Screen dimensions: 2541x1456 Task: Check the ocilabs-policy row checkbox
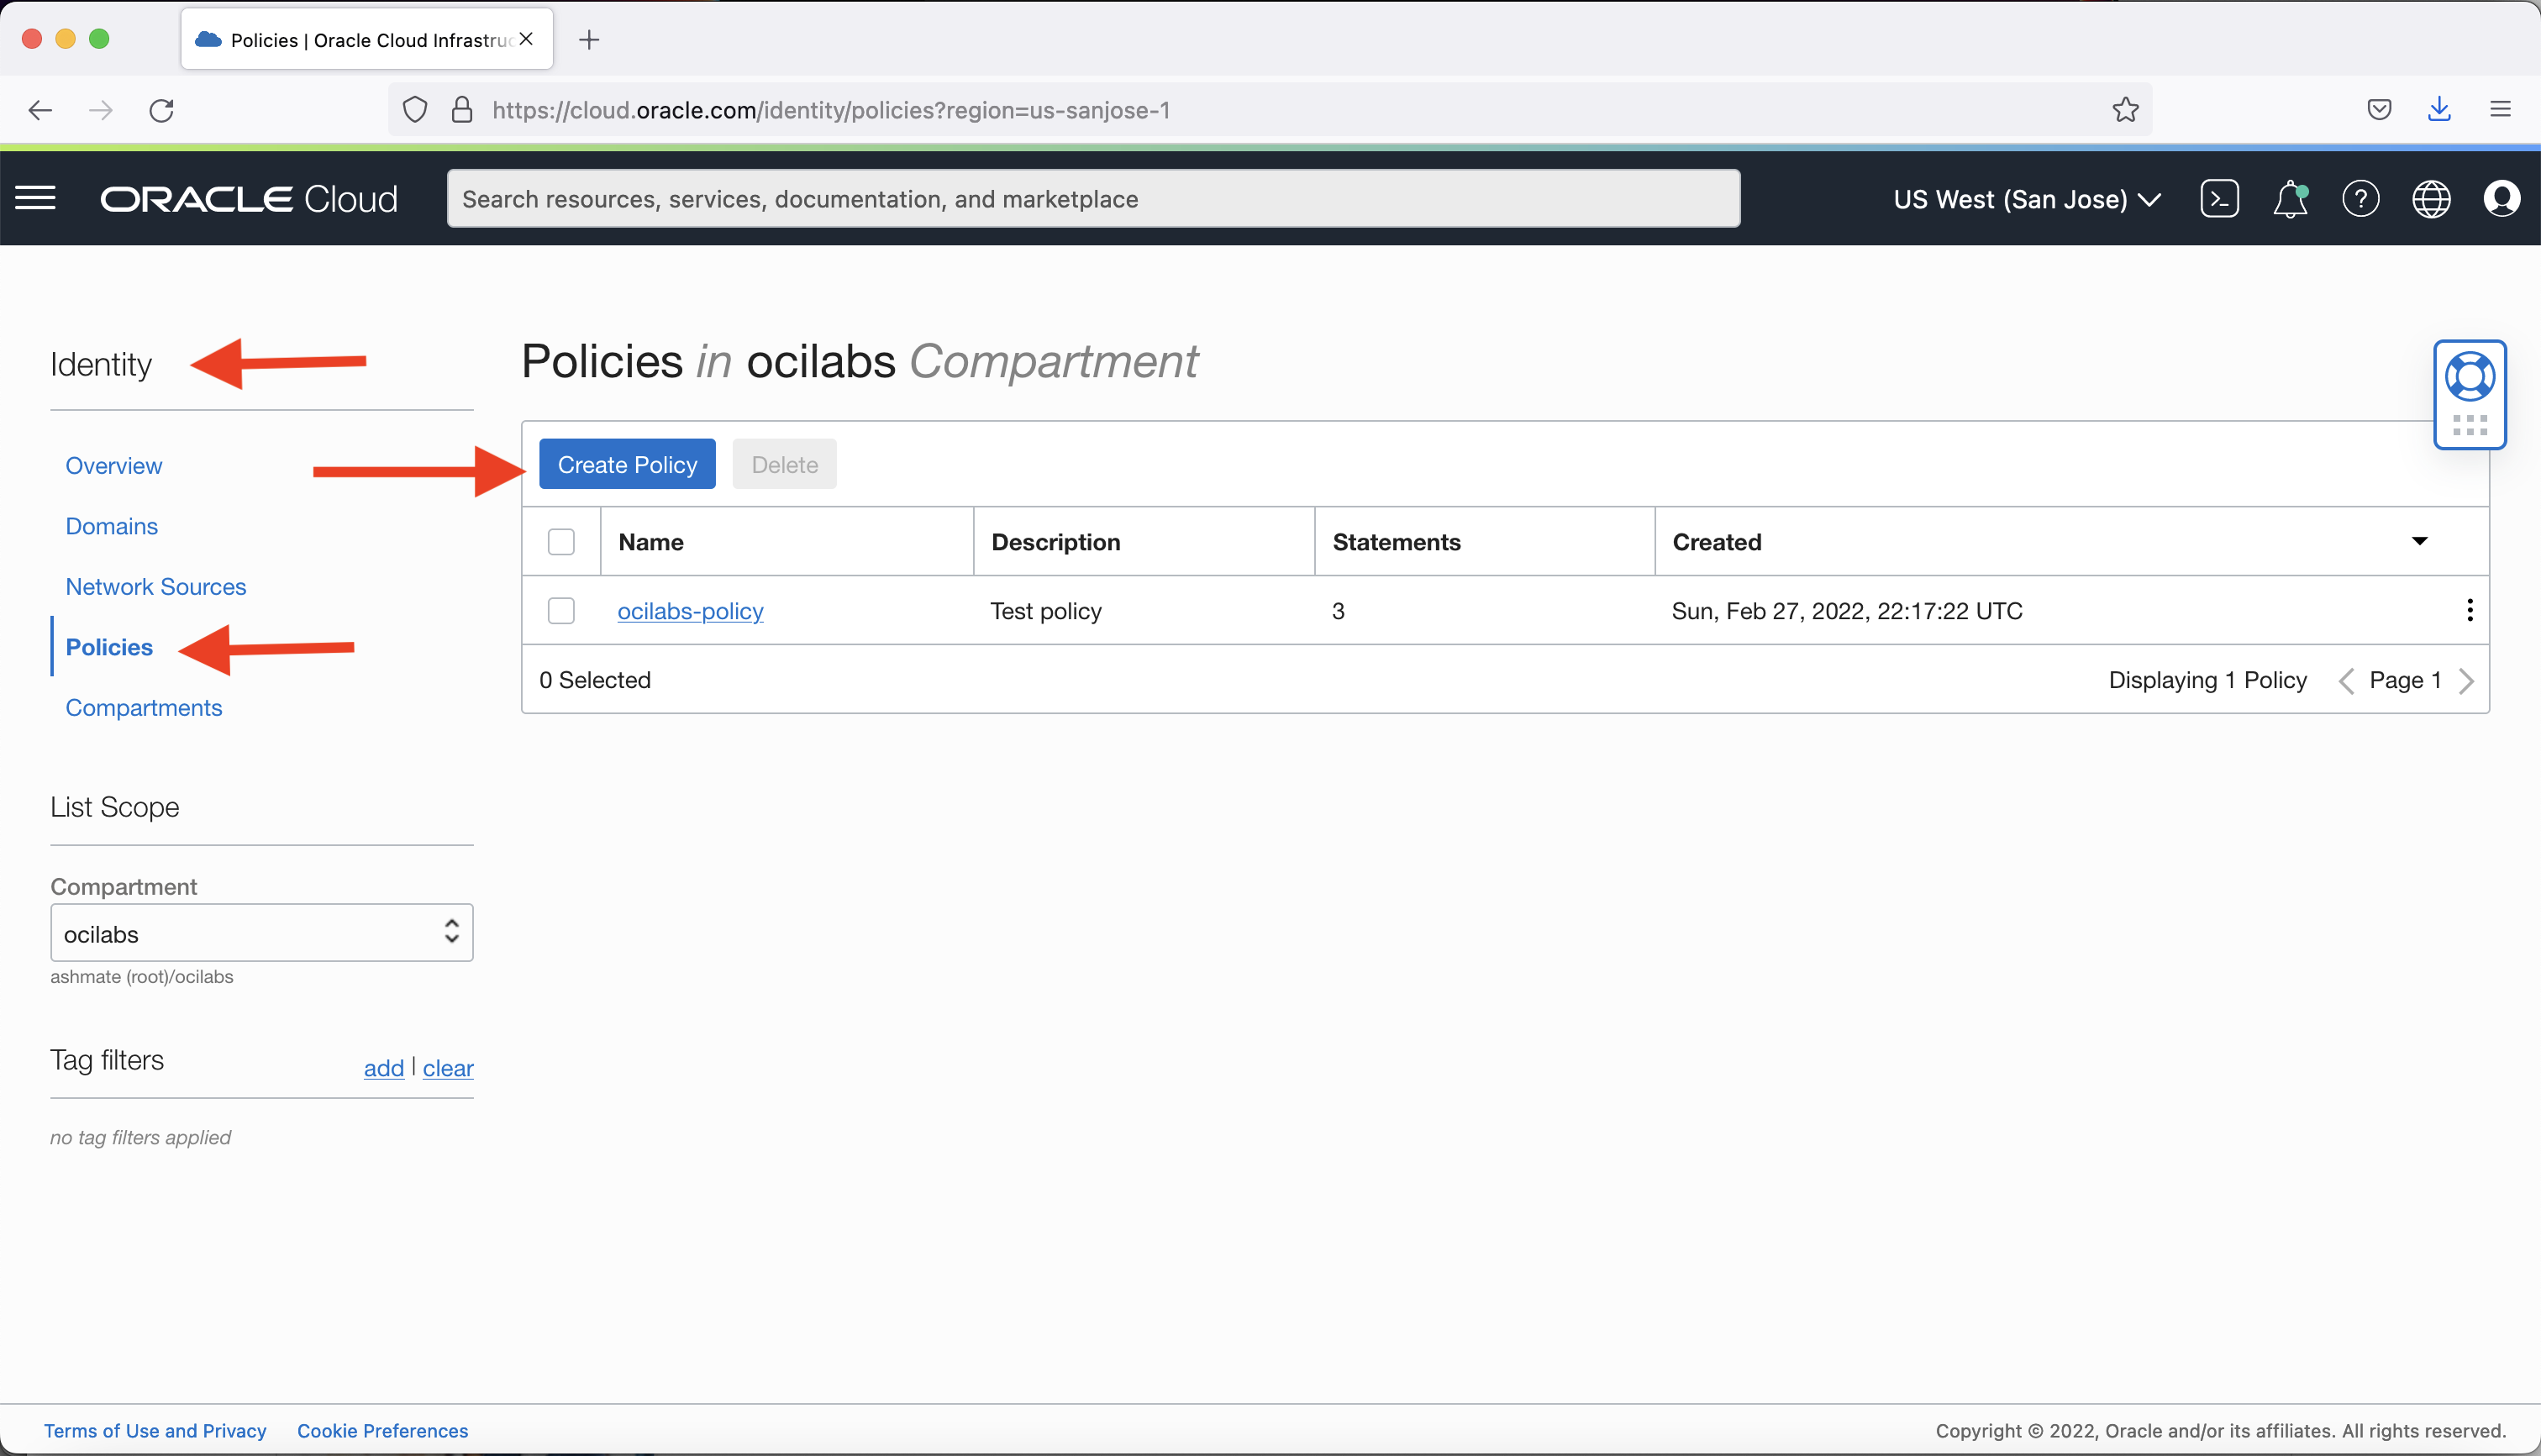pos(561,610)
